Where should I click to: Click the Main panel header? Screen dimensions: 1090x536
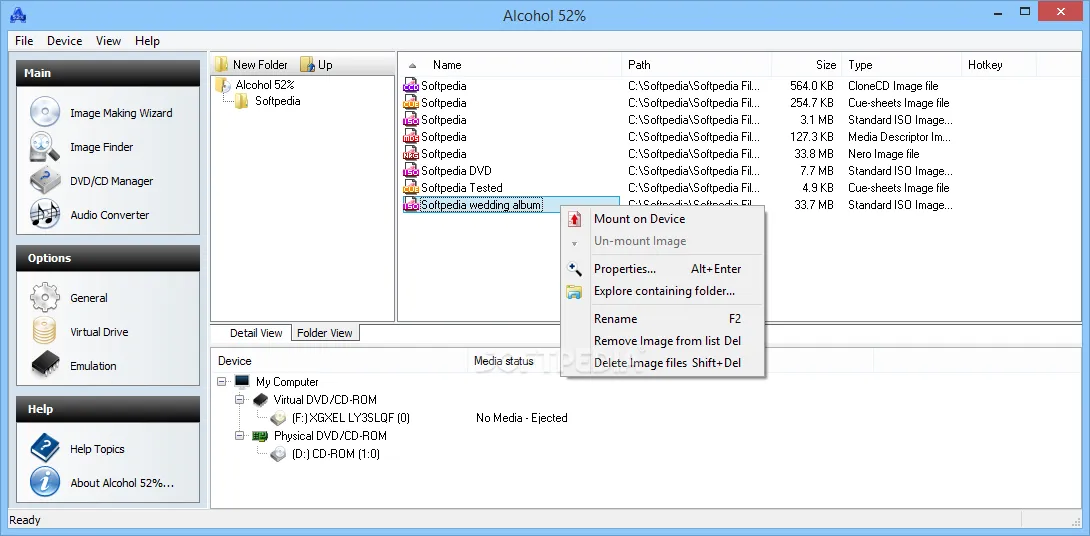tap(108, 73)
